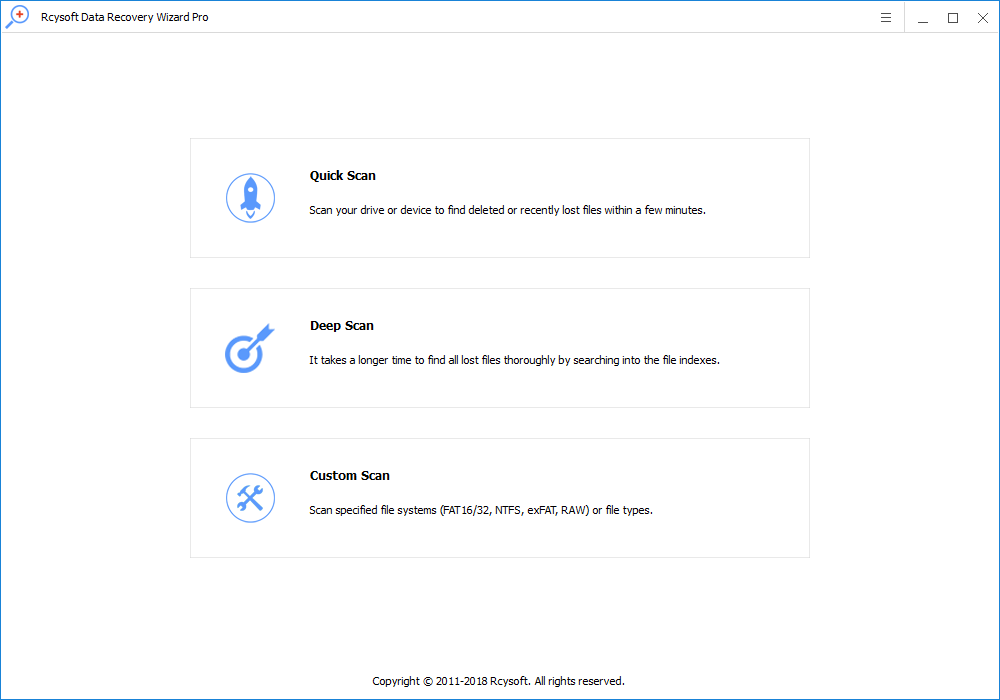Select the Quick Scan heading
Viewport: 1000px width, 700px height.
tap(343, 176)
